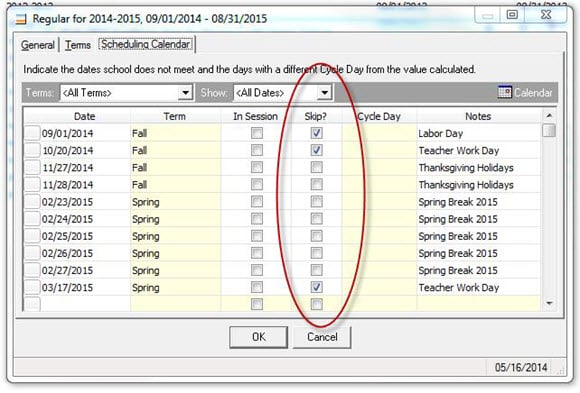This screenshot has height=393, width=580.
Task: Open the Terms <All Terms> dropdown
Action: pos(185,93)
